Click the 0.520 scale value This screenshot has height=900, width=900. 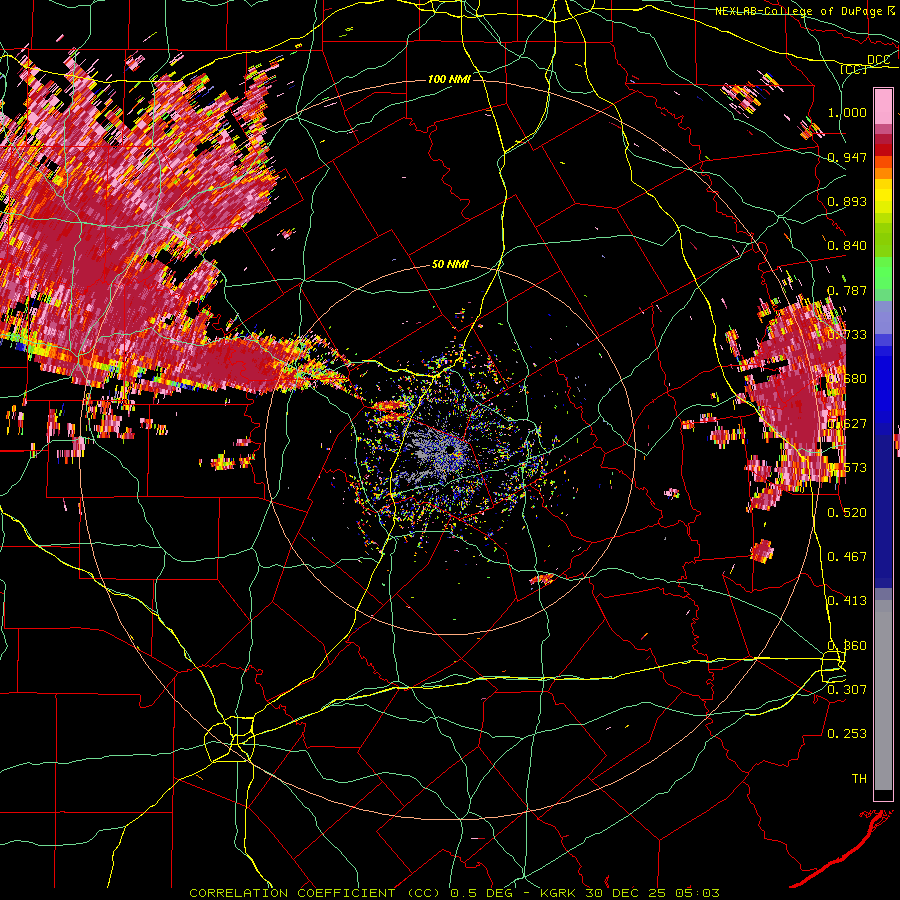[x=847, y=513]
